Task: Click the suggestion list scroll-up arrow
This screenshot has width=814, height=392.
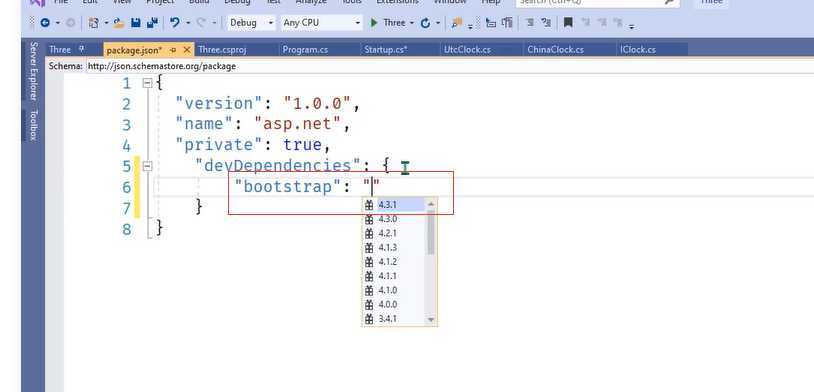Action: [430, 204]
